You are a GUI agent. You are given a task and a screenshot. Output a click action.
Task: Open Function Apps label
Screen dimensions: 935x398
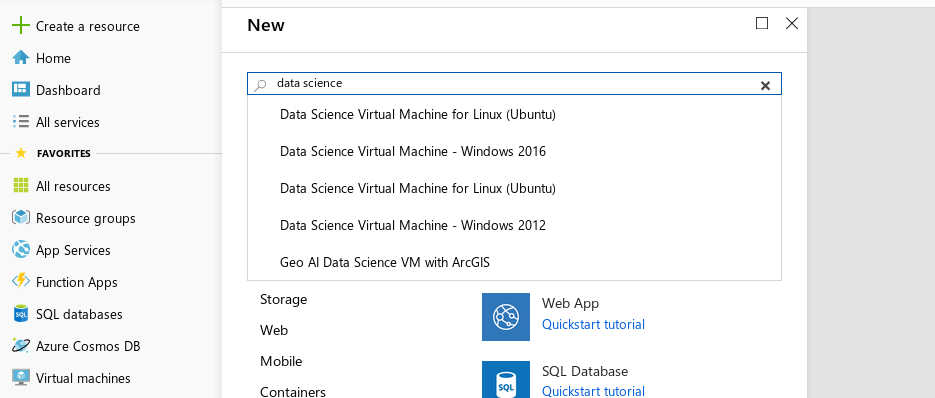point(76,282)
